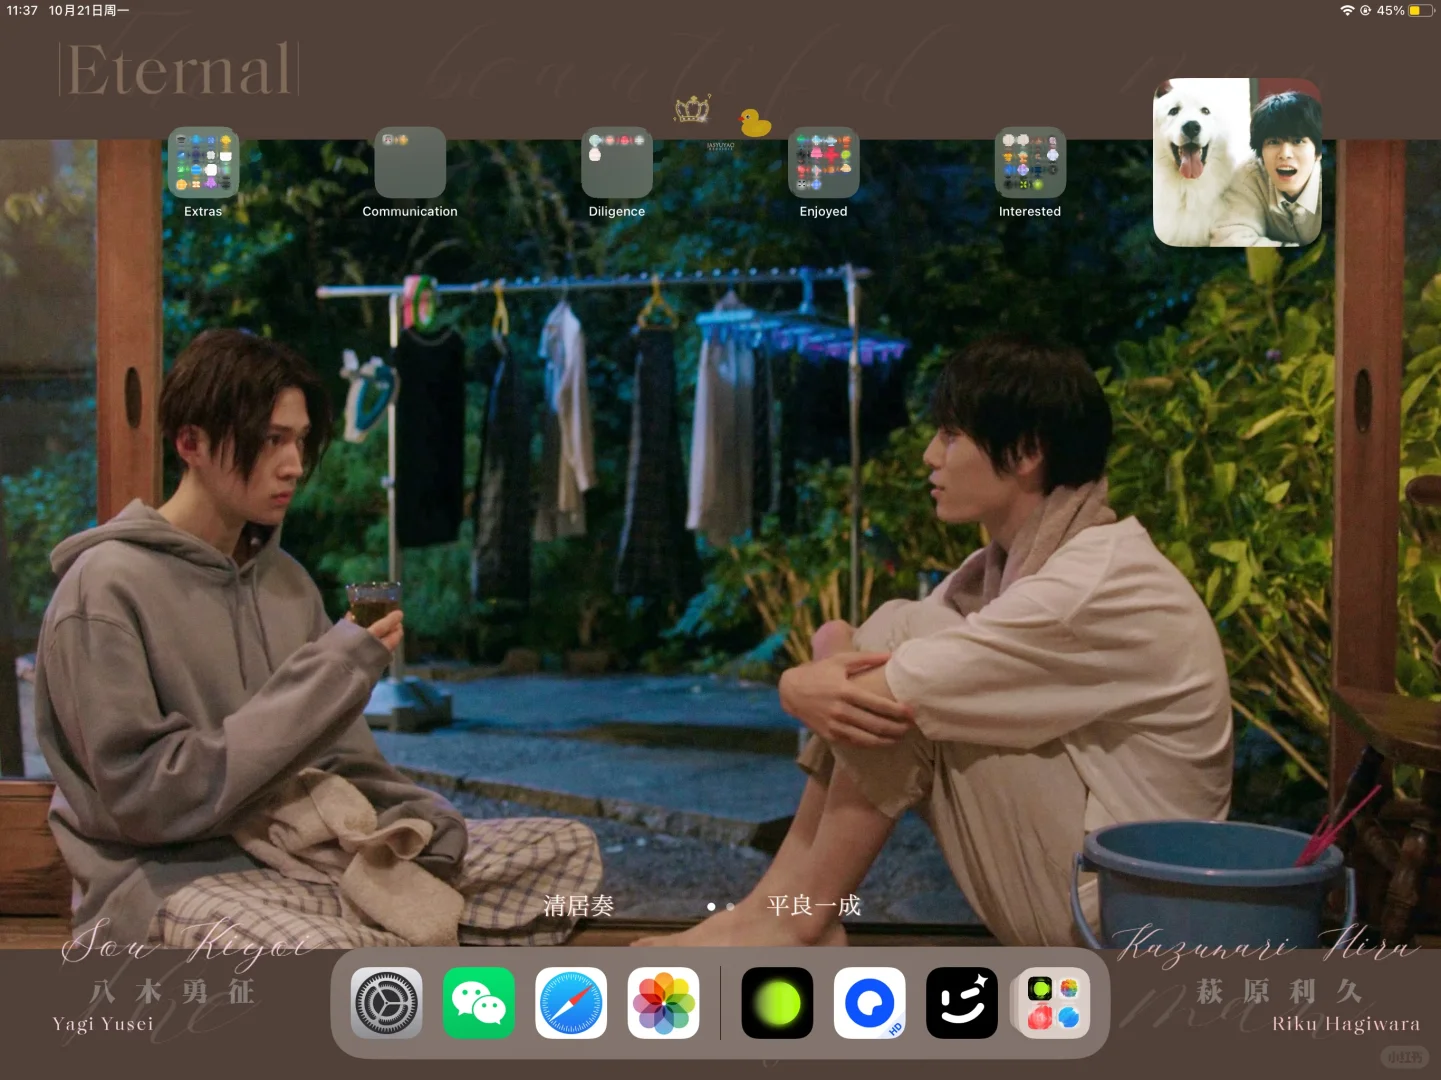1441x1080 pixels.
Task: Open the winking smiley face app
Action: (x=962, y=1002)
